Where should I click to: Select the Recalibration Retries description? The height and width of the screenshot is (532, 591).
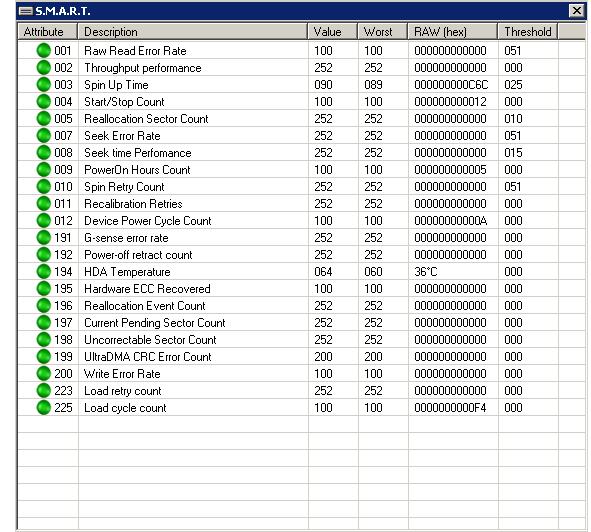(133, 204)
